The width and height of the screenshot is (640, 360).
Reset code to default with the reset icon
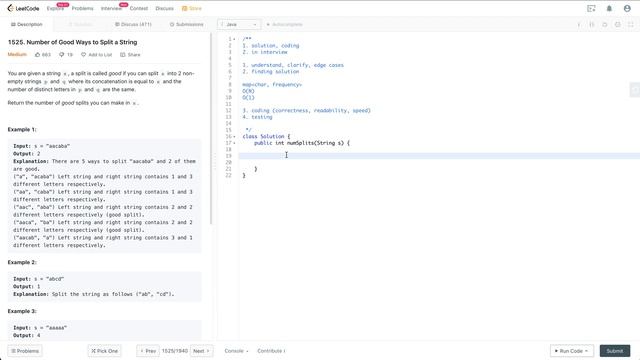point(604,25)
